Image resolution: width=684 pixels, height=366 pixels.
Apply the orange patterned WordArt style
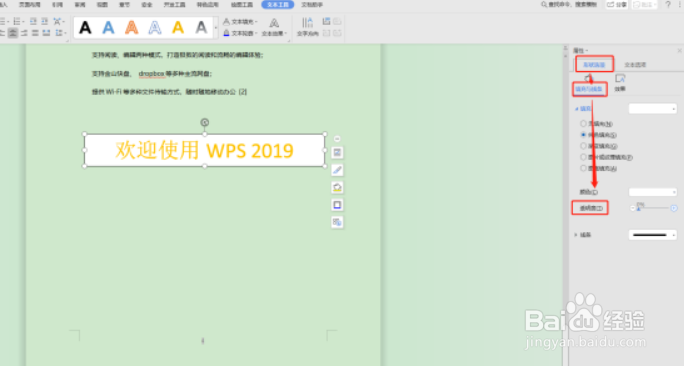point(131,28)
